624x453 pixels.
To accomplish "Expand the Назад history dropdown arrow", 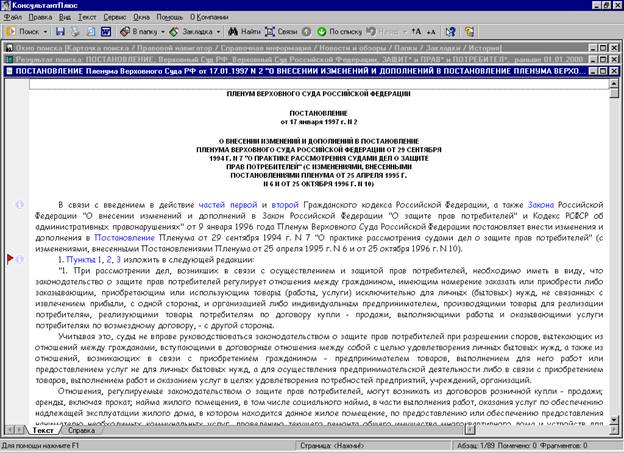I will pyautogui.click(x=404, y=31).
